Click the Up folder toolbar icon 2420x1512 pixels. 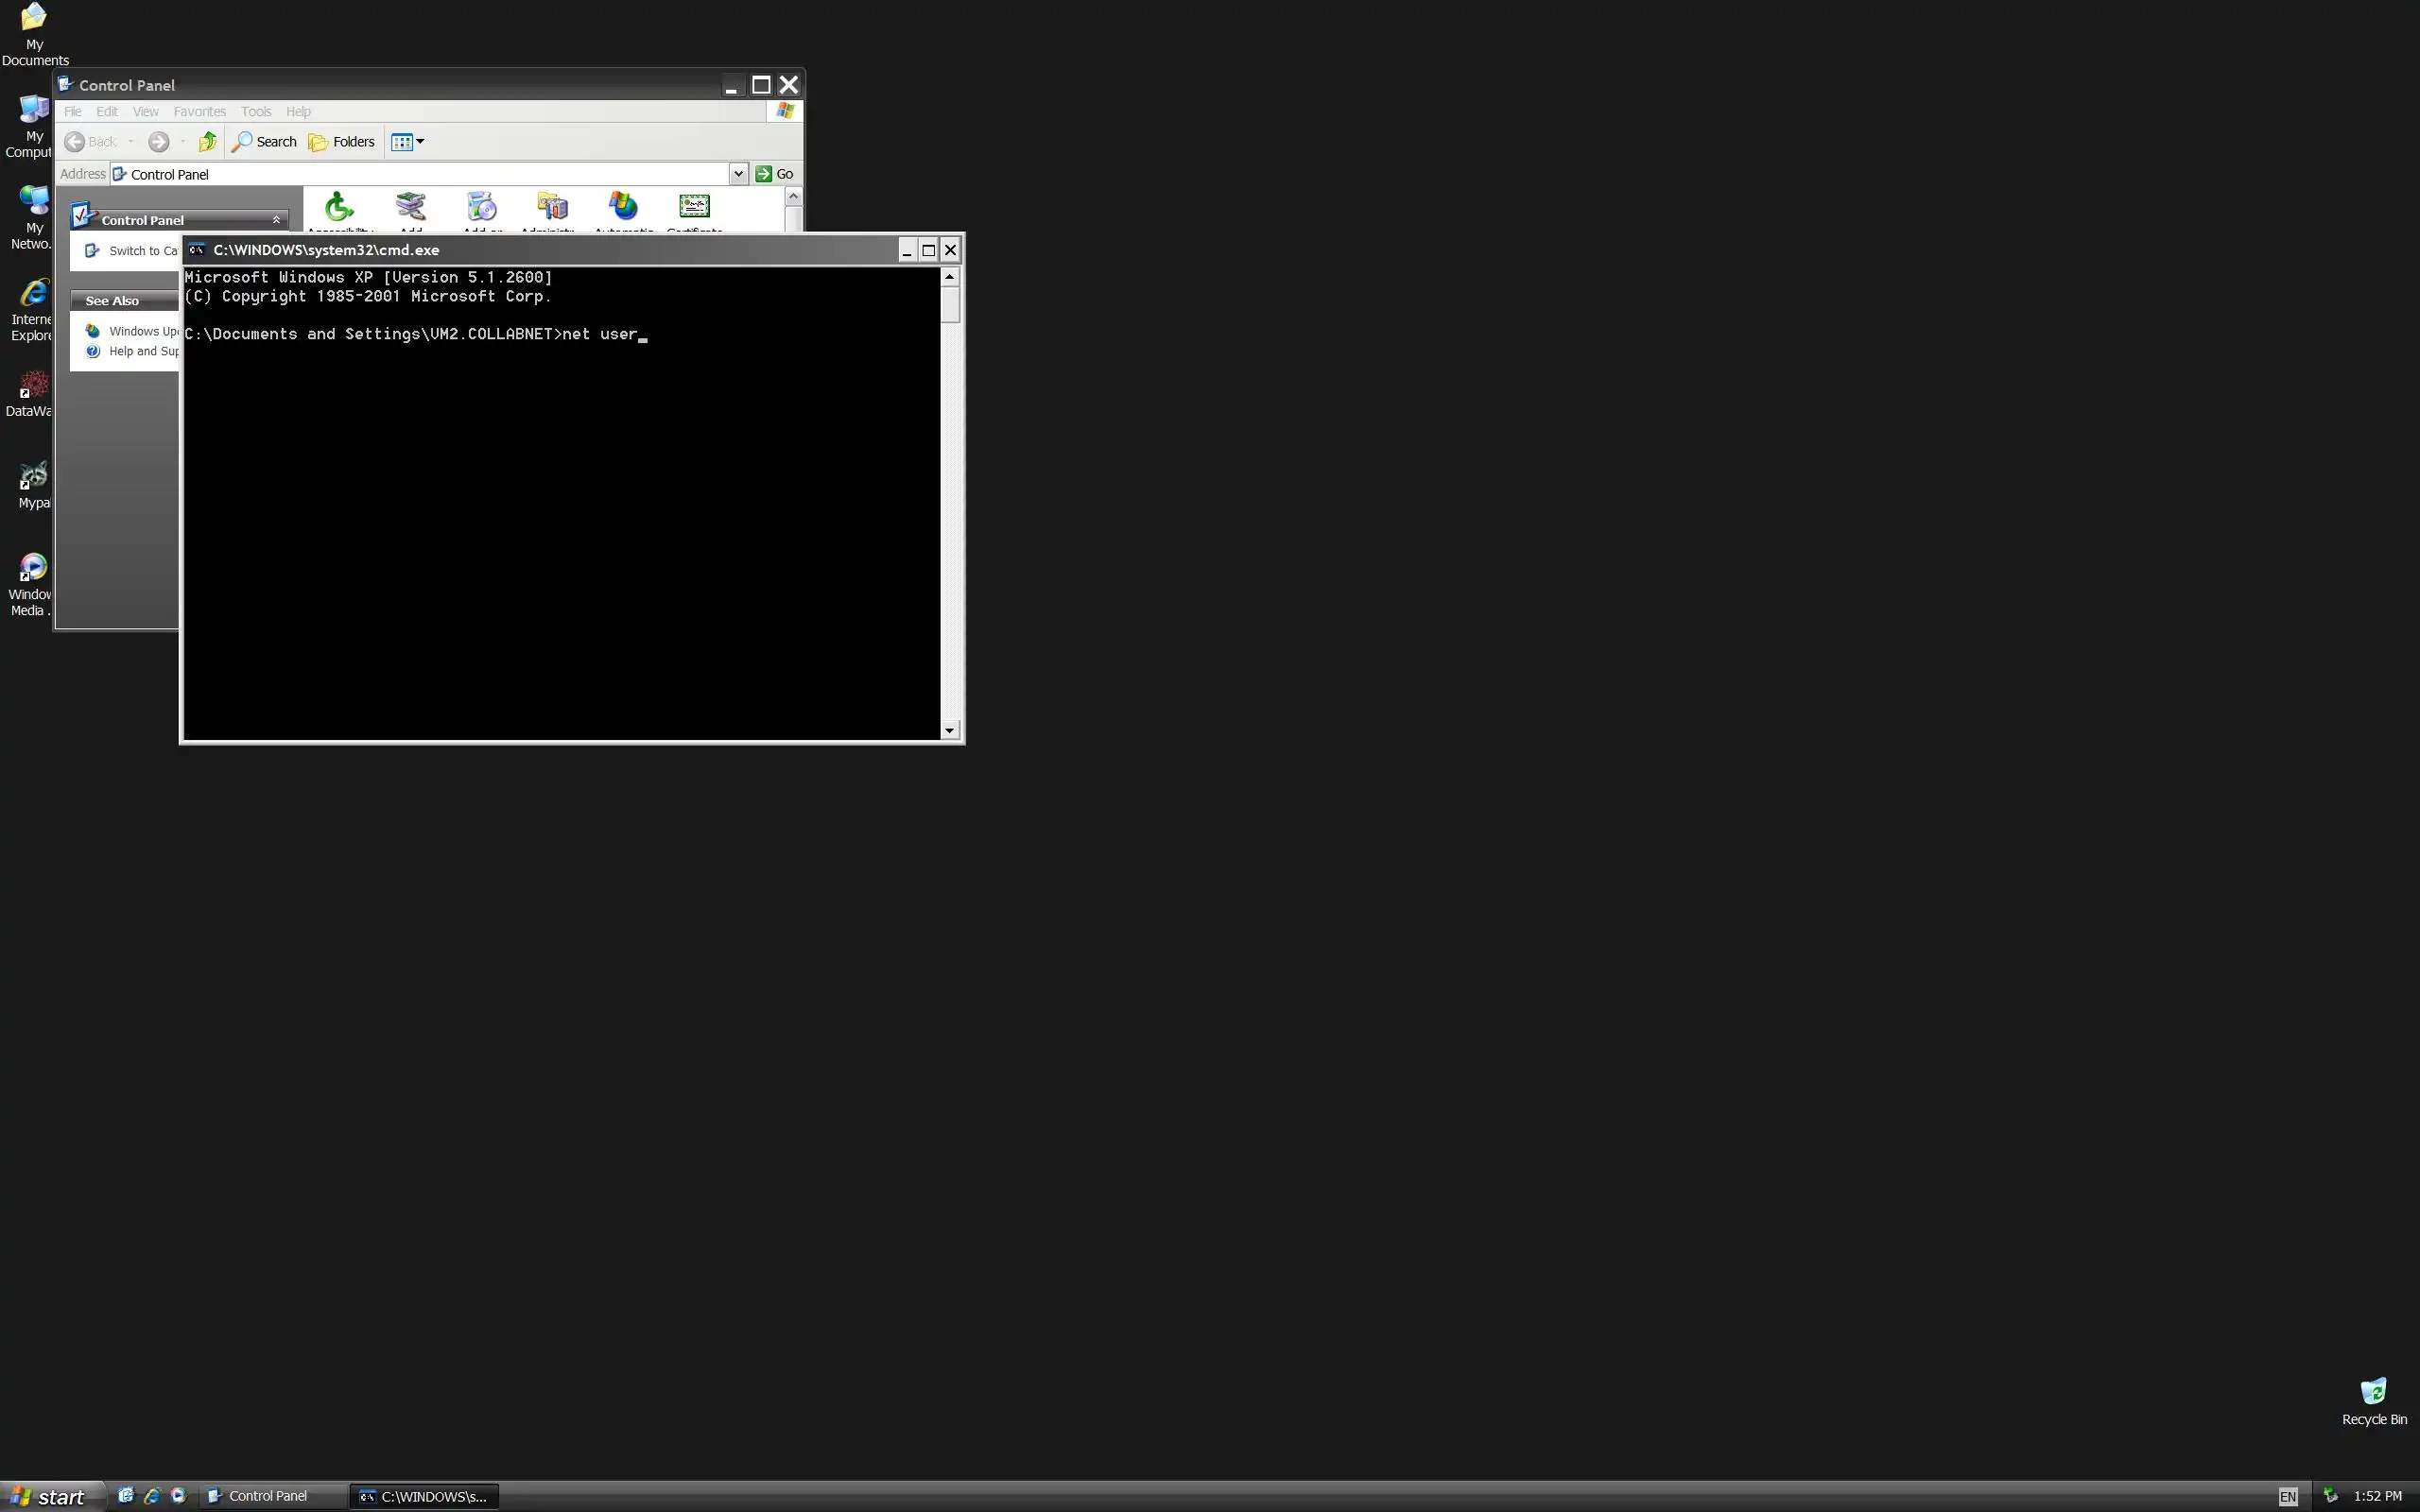point(207,142)
